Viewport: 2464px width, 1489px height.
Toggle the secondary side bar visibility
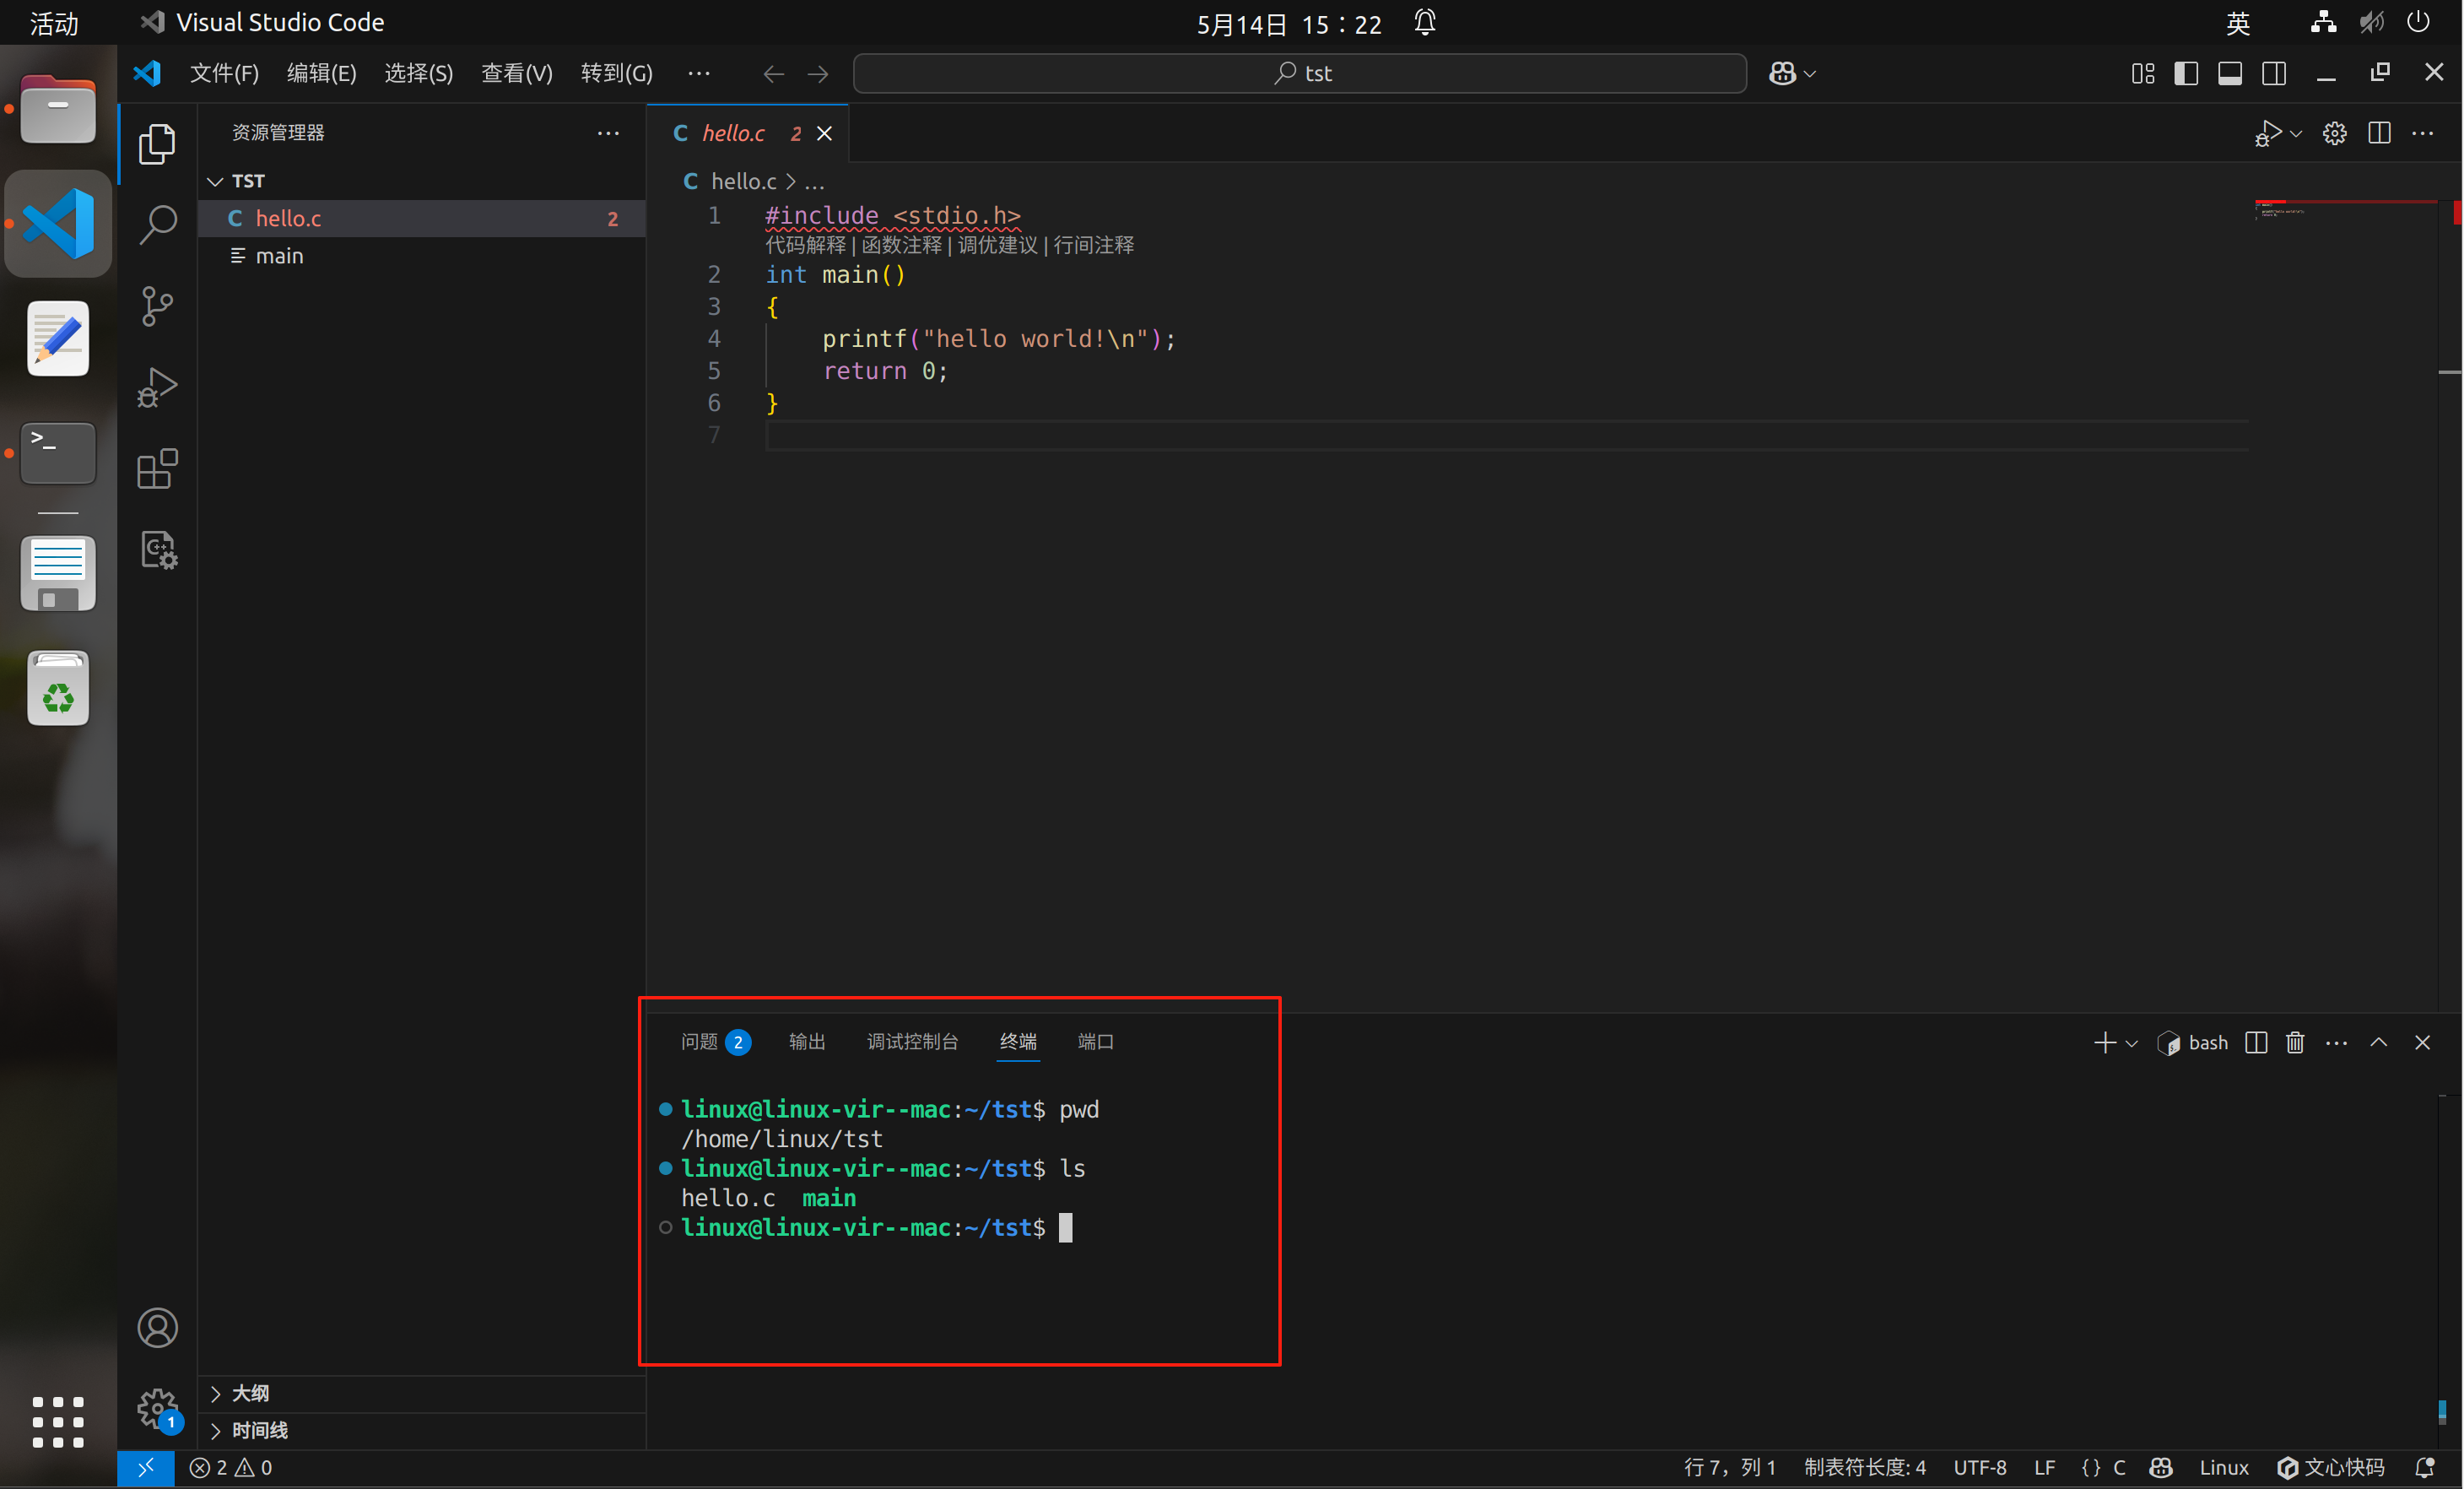[2273, 73]
